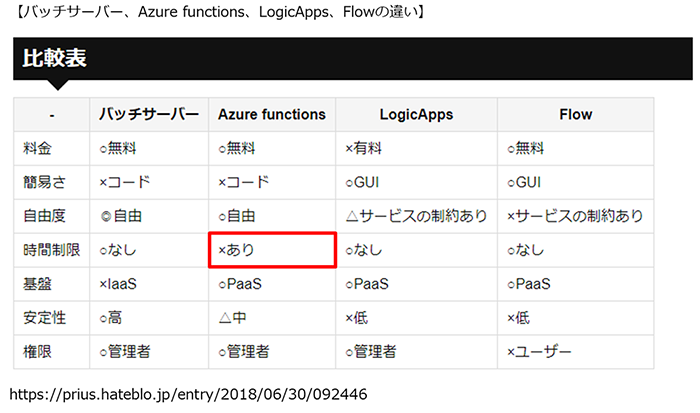Click the バッチサーバー column header
Viewport: 700px width, 413px height.
tap(149, 115)
